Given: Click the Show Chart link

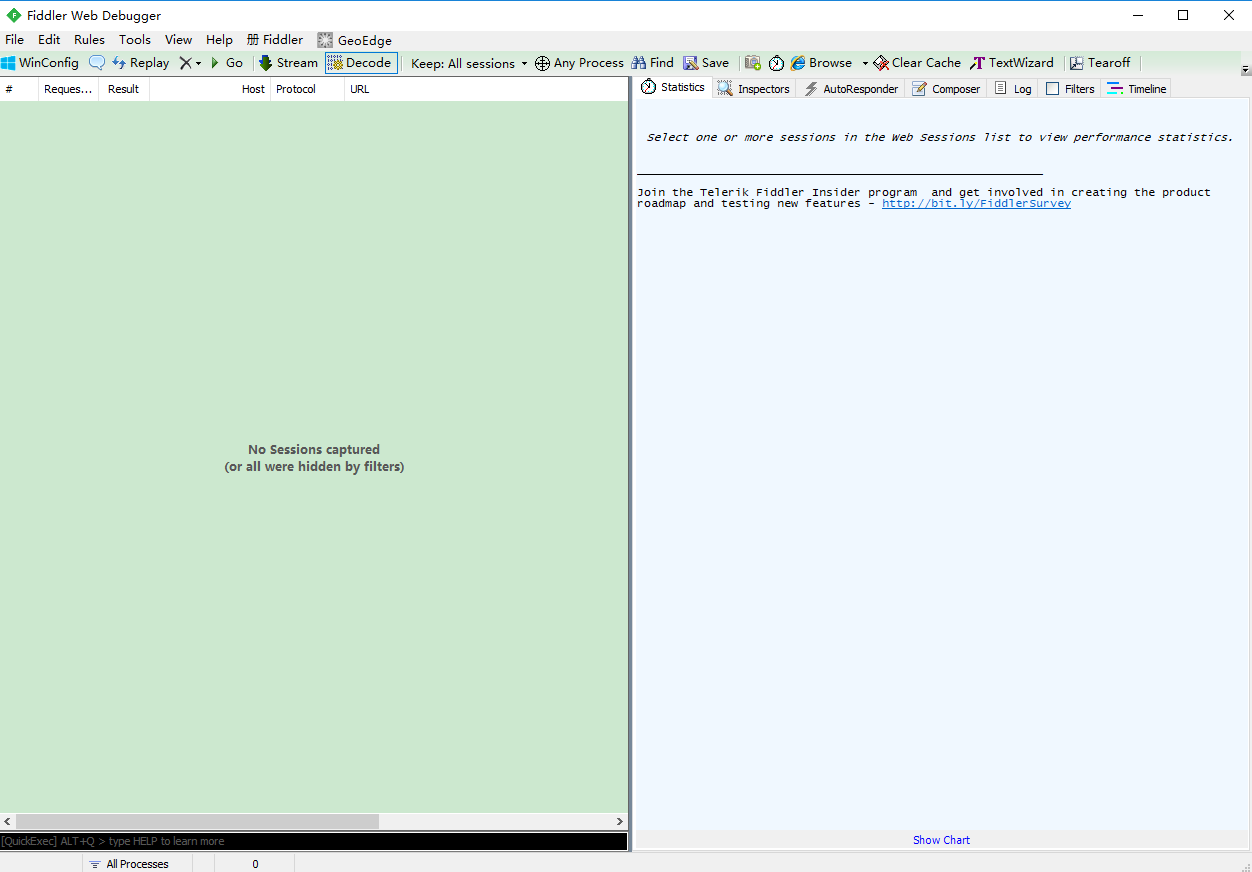Looking at the screenshot, I should pyautogui.click(x=941, y=840).
